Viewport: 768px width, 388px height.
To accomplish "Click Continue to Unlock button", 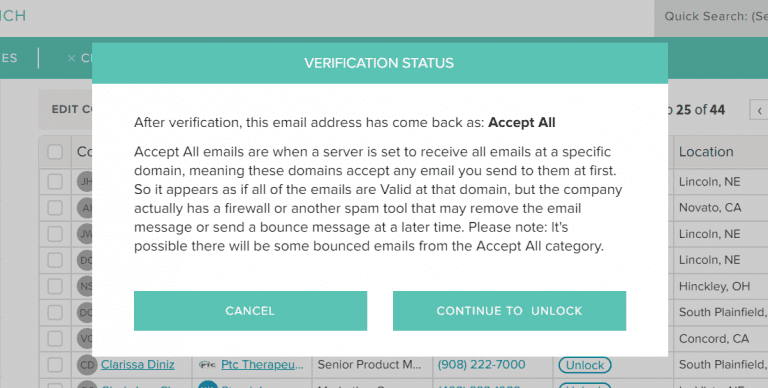I will [x=509, y=311].
